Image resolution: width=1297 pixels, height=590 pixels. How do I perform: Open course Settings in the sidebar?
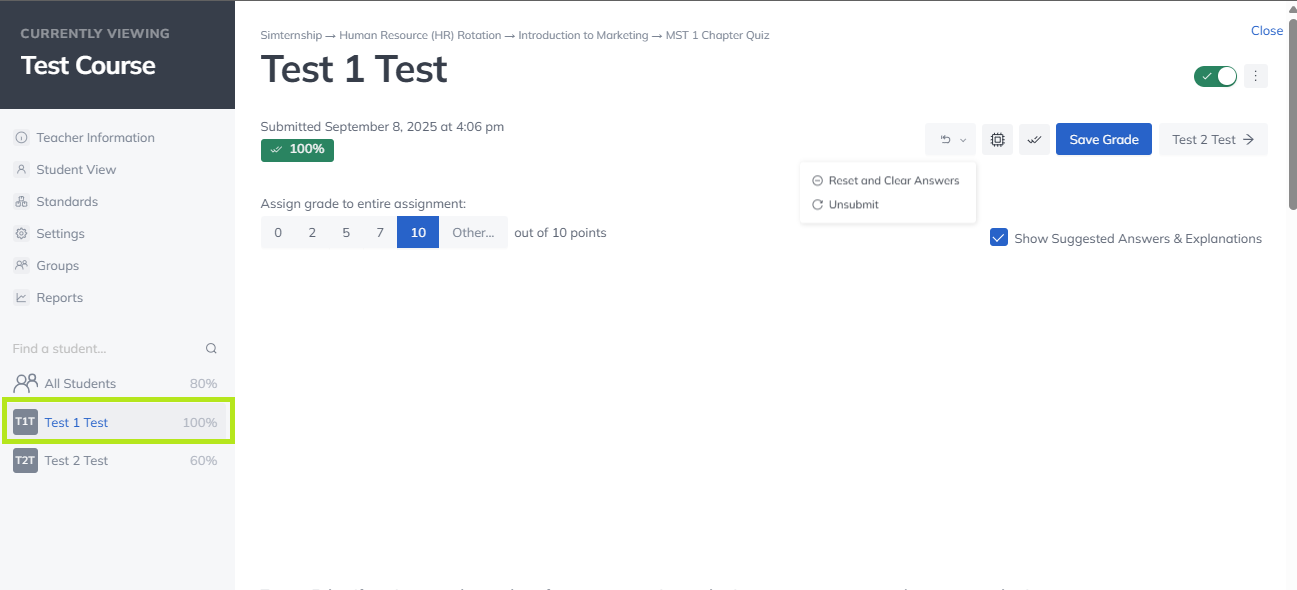coord(60,234)
